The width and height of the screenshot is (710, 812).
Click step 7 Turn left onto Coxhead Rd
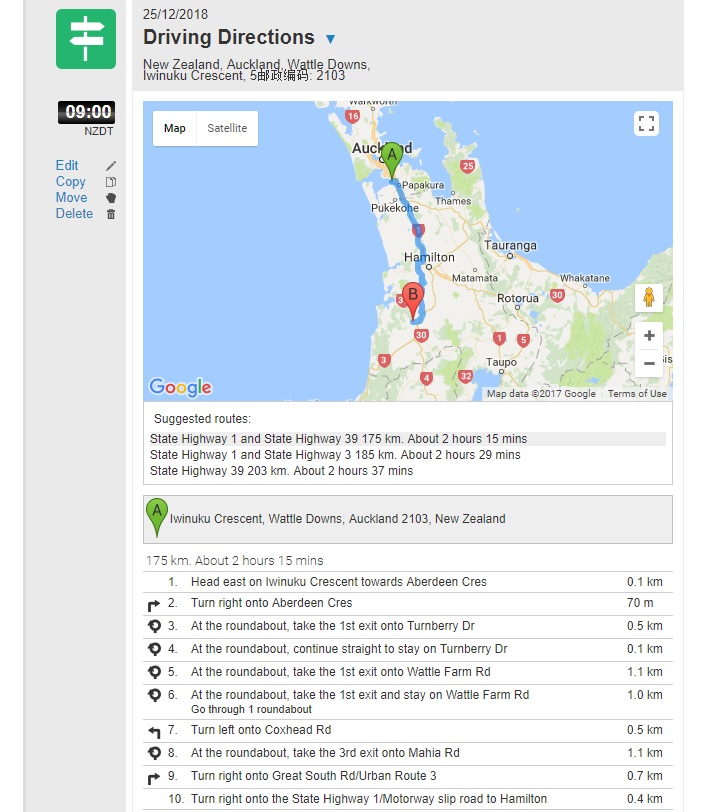408,730
